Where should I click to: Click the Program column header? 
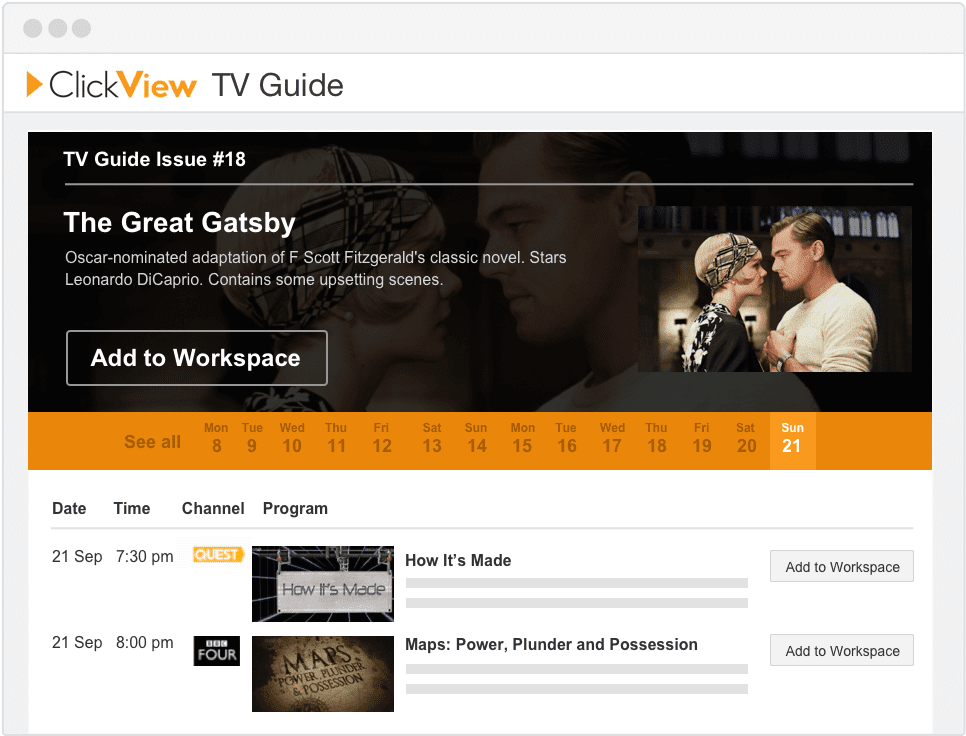click(x=295, y=509)
